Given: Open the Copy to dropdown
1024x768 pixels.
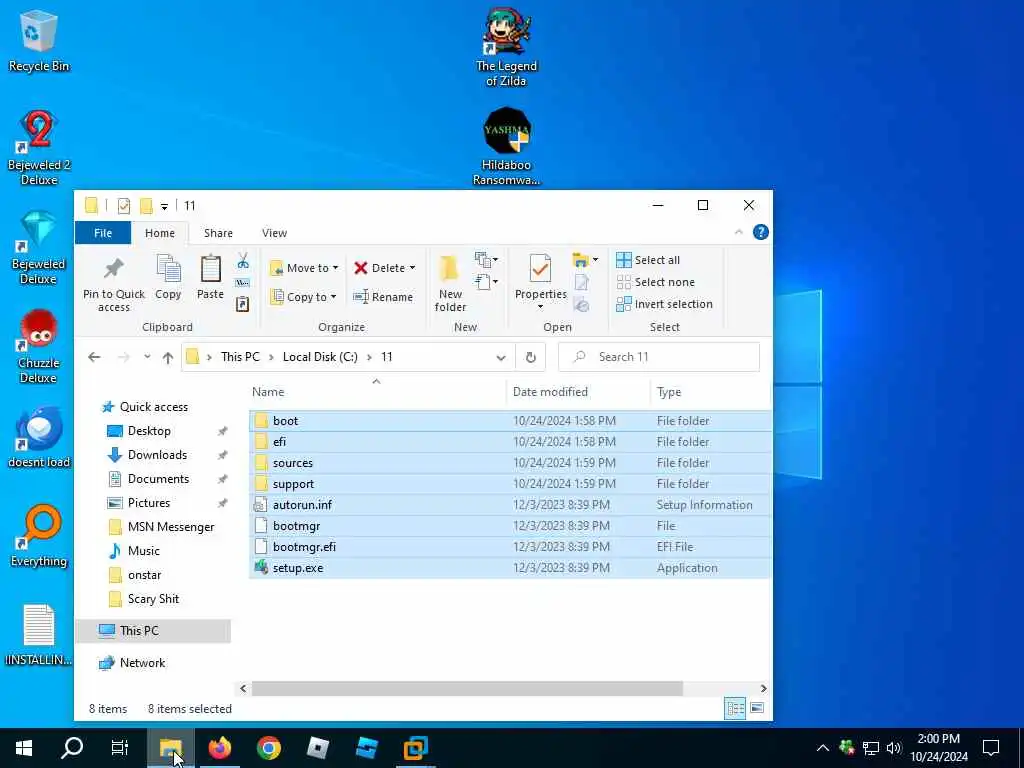Looking at the screenshot, I should pyautogui.click(x=303, y=297).
